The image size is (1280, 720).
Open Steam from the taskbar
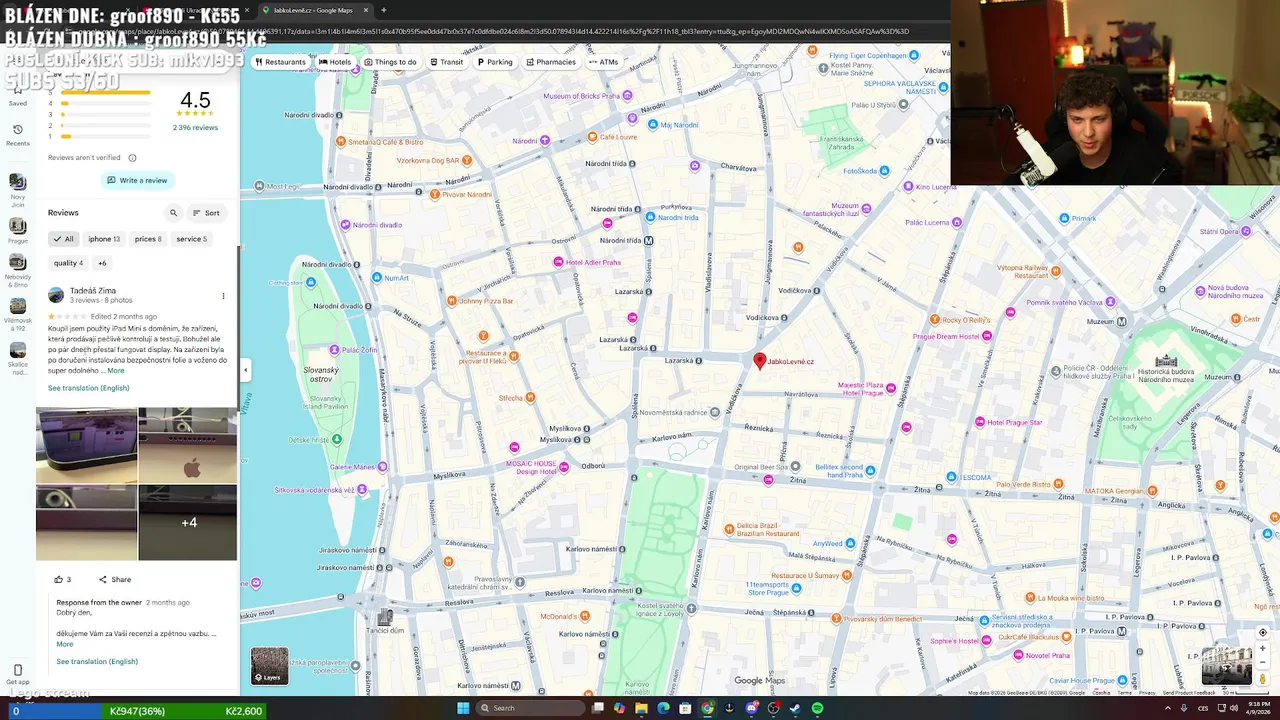pos(795,708)
